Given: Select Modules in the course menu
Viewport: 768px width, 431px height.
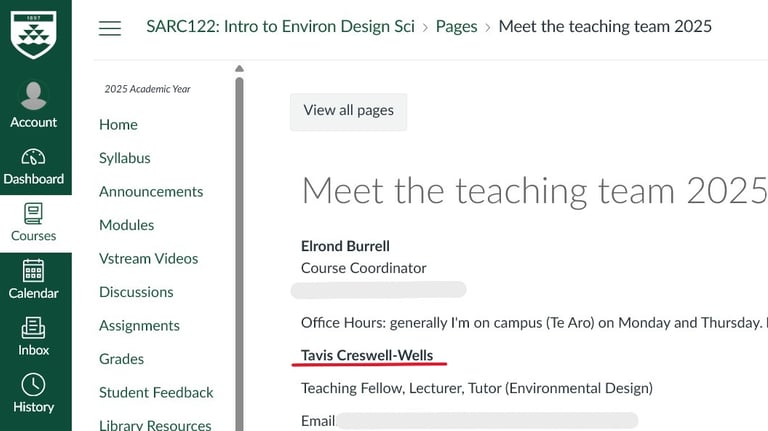Looking at the screenshot, I should pos(126,225).
